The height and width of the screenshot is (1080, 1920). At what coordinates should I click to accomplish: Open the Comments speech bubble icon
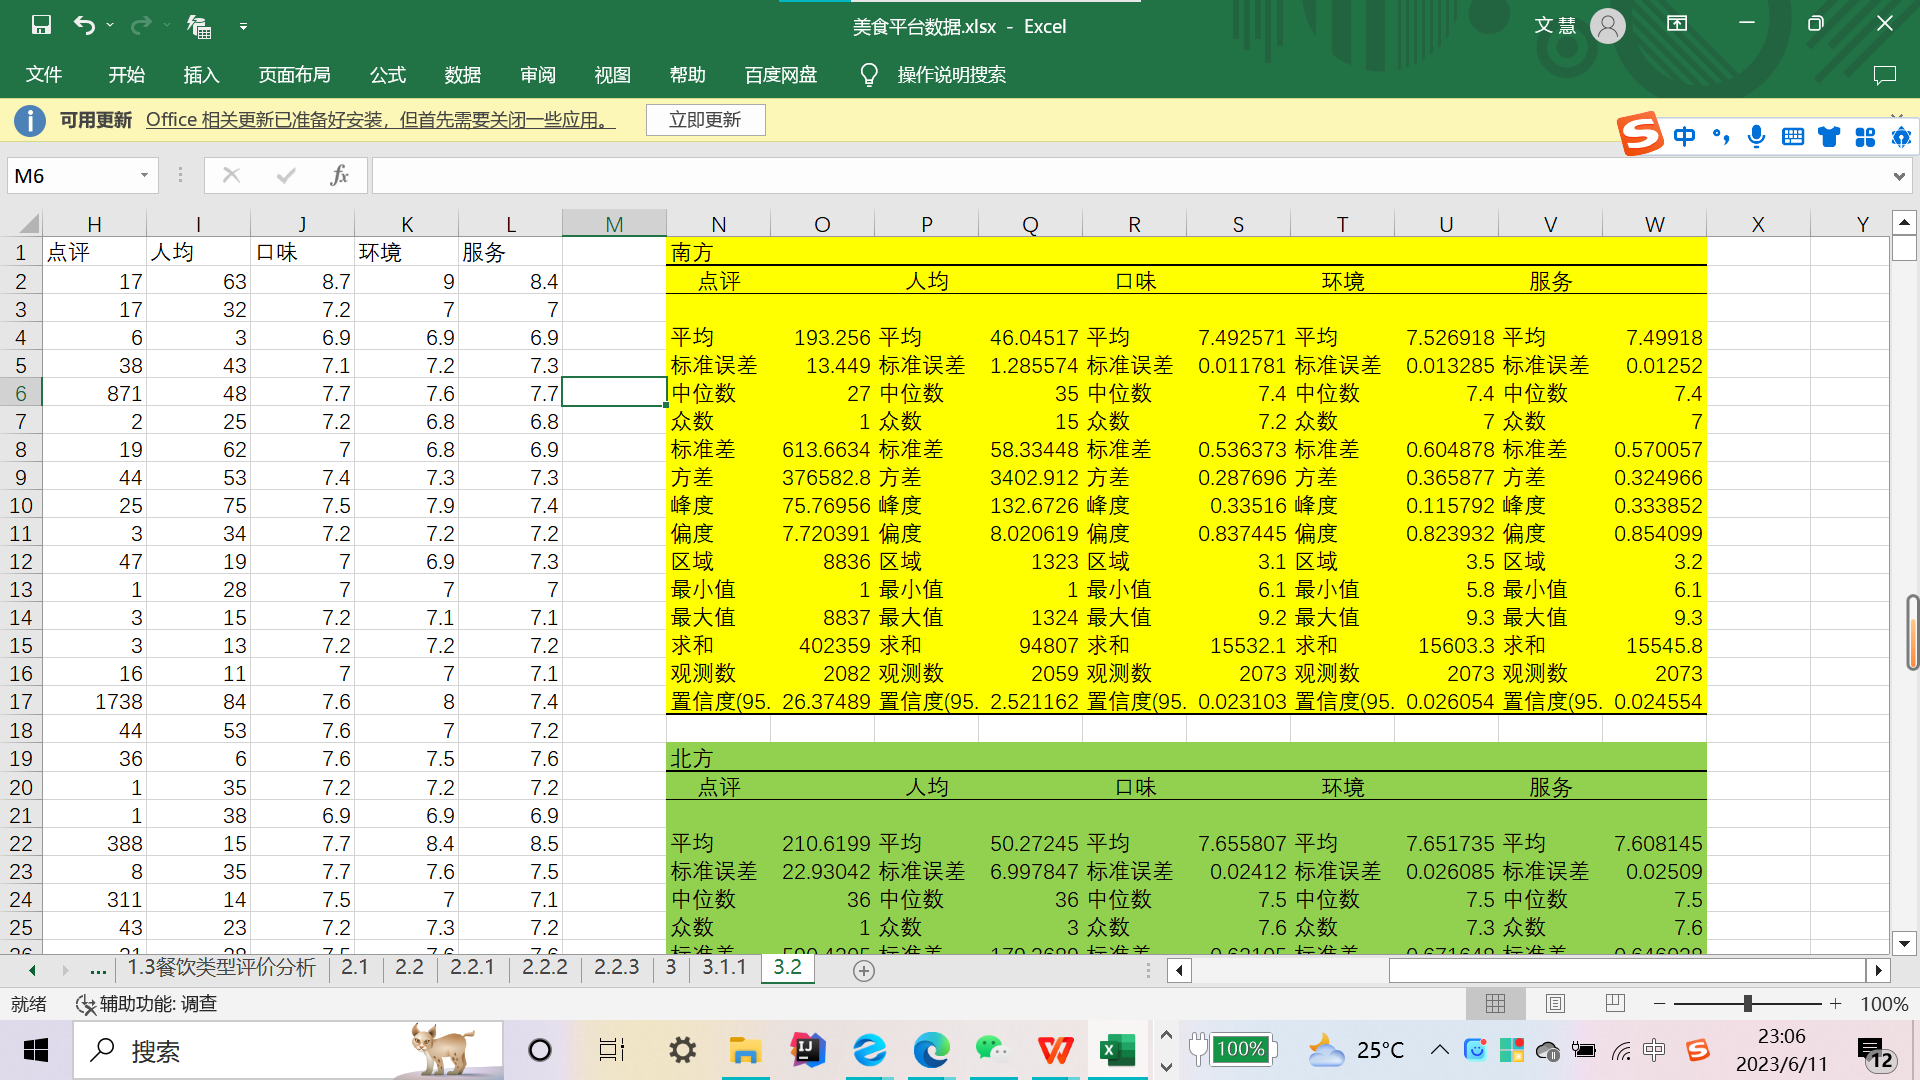[1884, 75]
